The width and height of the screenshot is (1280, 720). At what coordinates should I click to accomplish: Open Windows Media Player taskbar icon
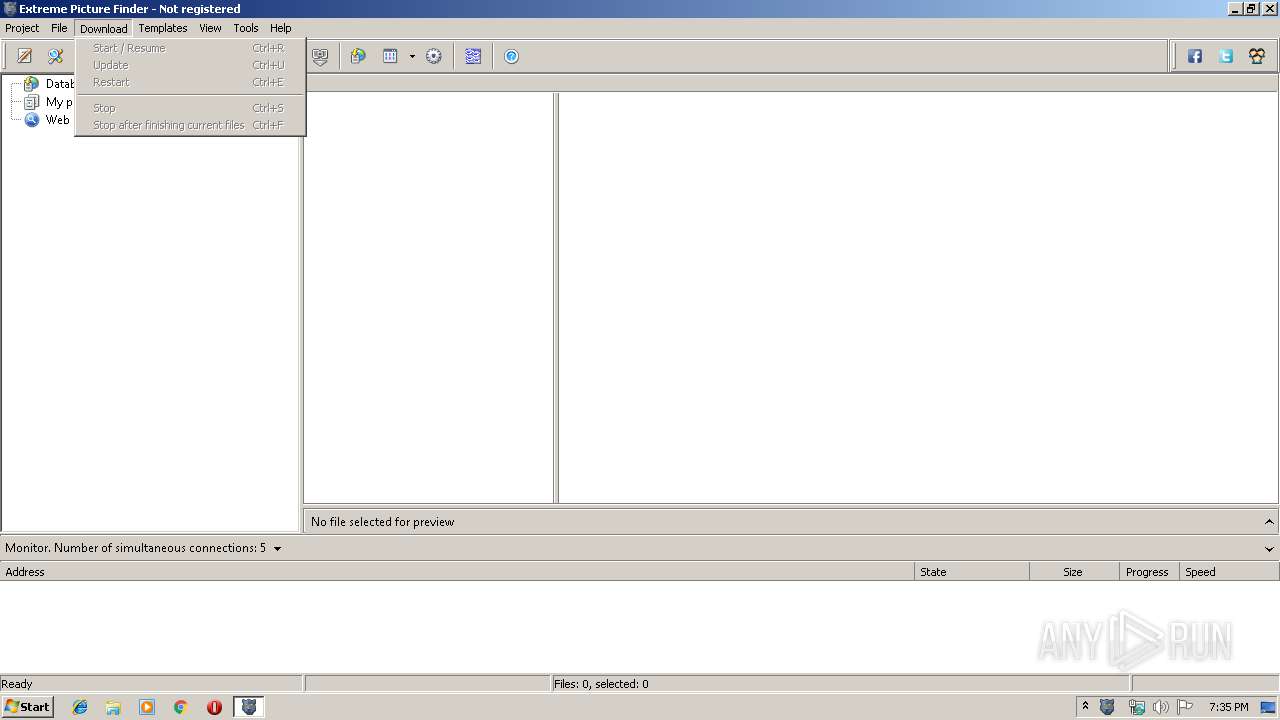[147, 707]
